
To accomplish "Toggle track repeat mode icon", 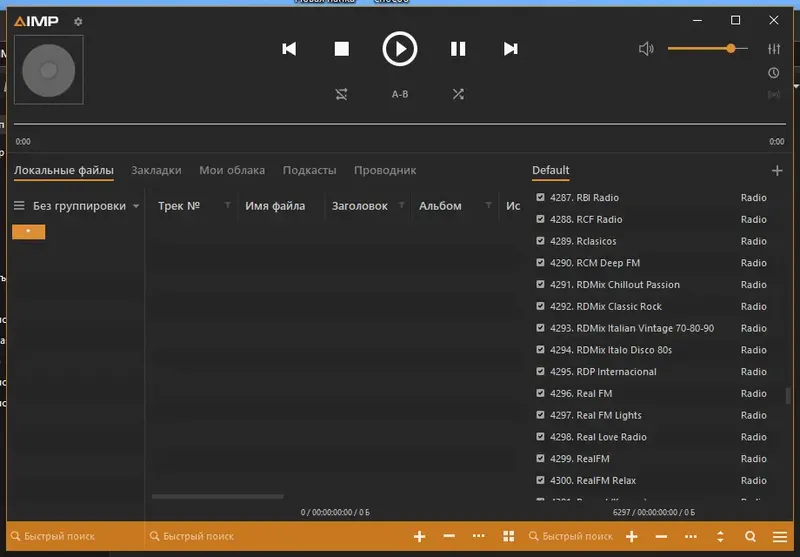I will click(341, 94).
